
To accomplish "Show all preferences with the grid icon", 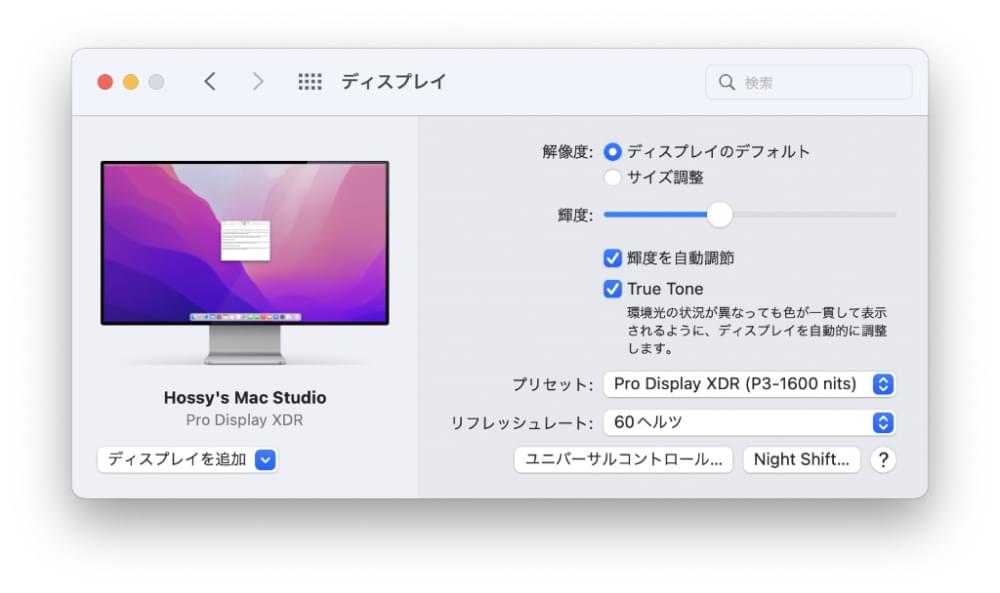I will click(x=310, y=82).
